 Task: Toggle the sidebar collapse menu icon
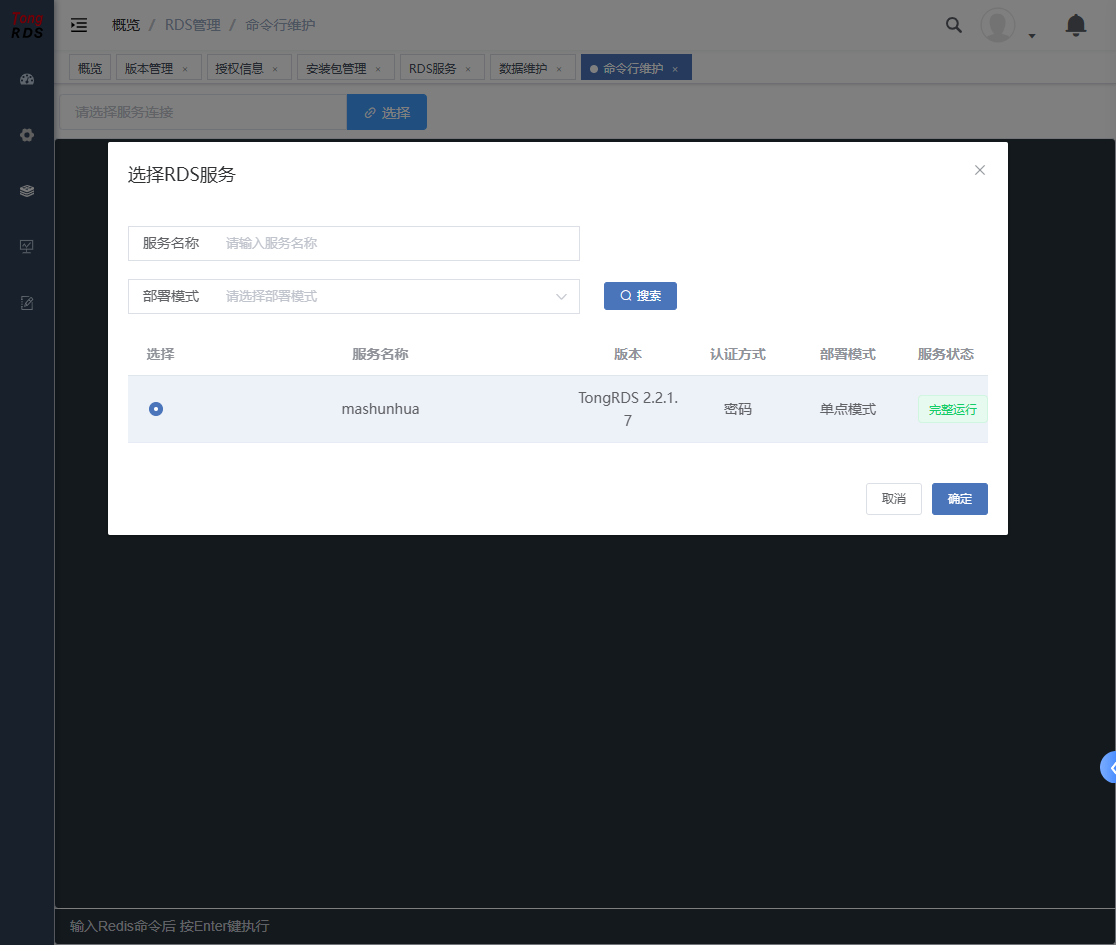[79, 26]
